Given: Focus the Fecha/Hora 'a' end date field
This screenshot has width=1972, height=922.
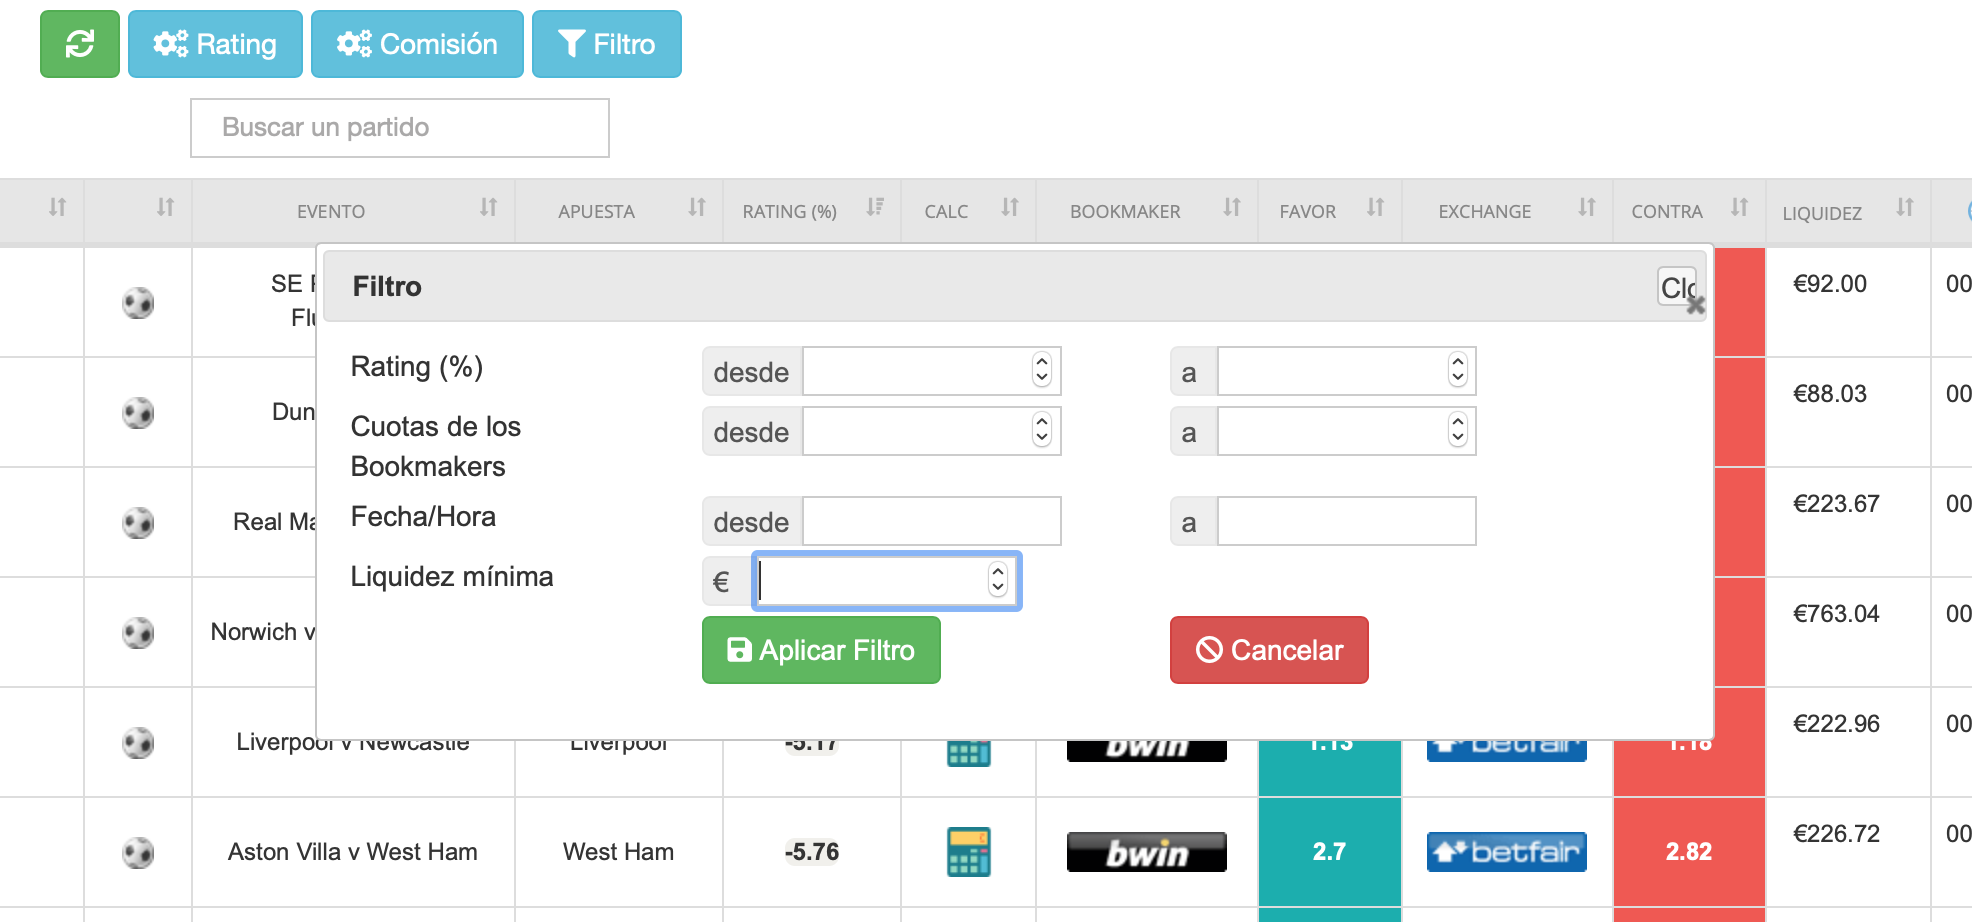Looking at the screenshot, I should (x=1346, y=522).
